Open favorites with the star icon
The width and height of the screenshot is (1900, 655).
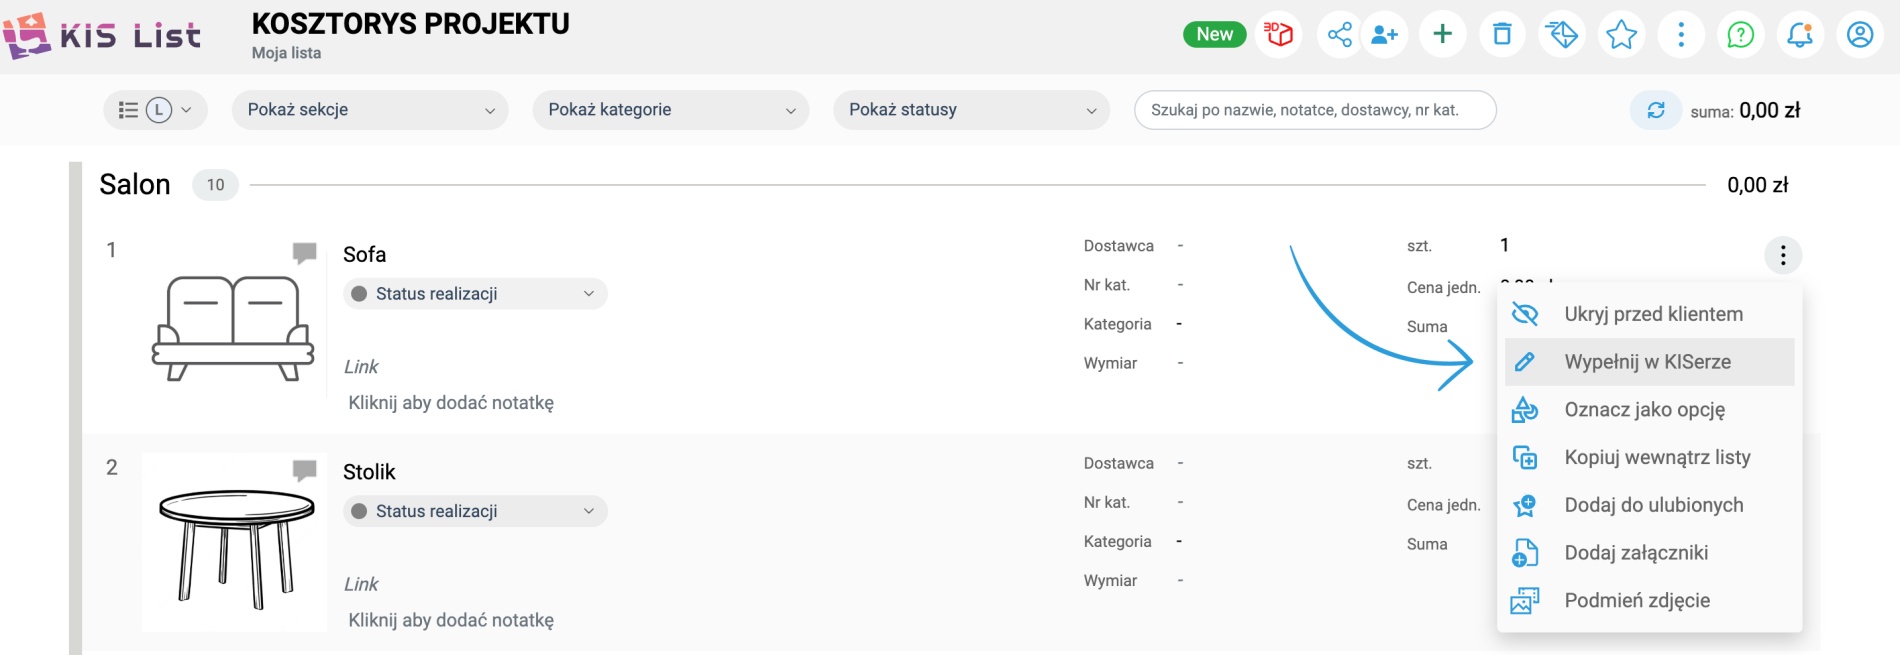point(1621,35)
